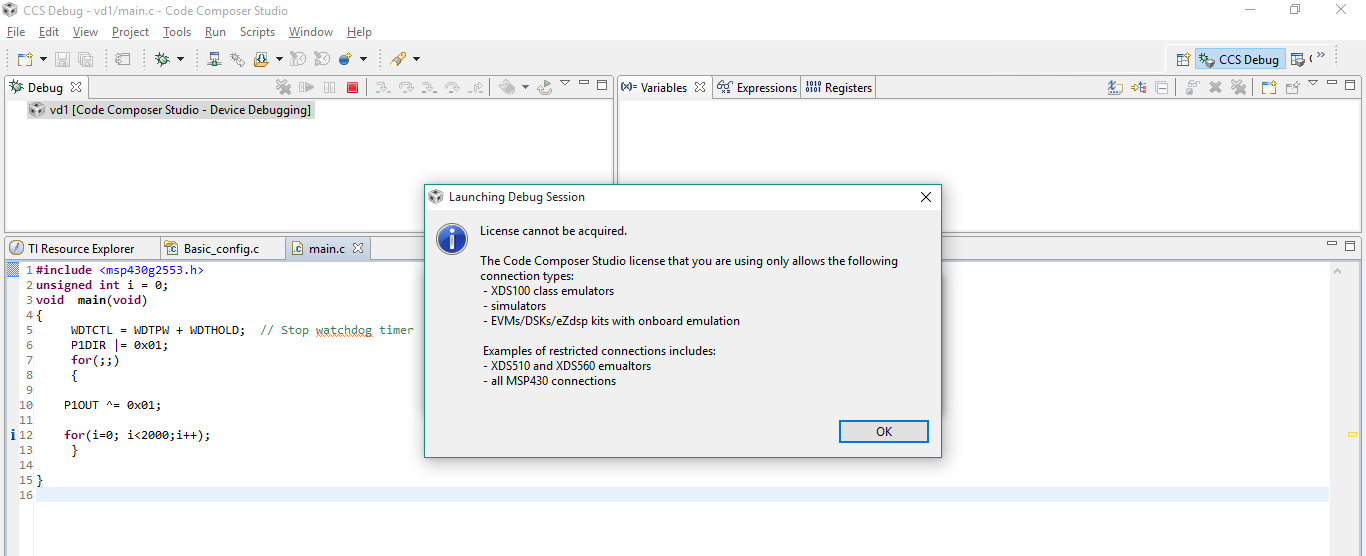Click the Load Program icon in toolbar
1366x556 pixels.
coord(261,60)
